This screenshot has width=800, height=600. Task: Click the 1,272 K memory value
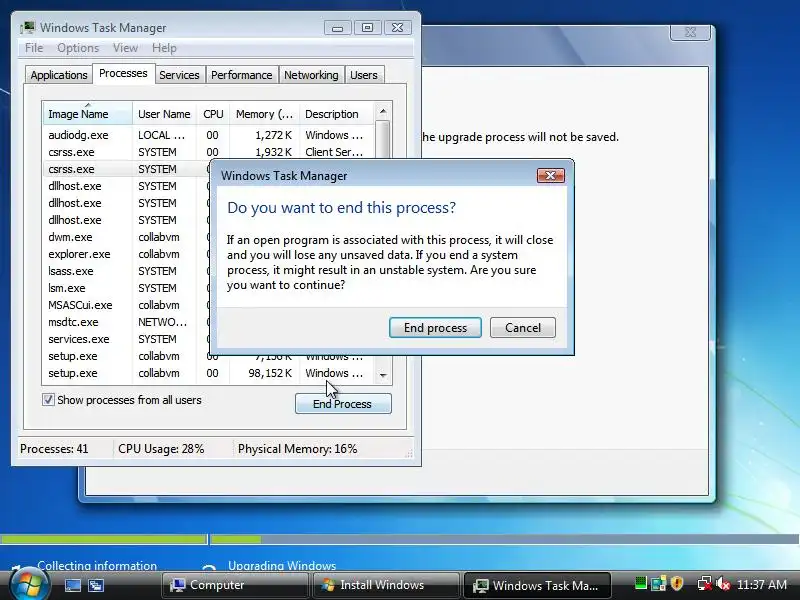click(x=273, y=135)
